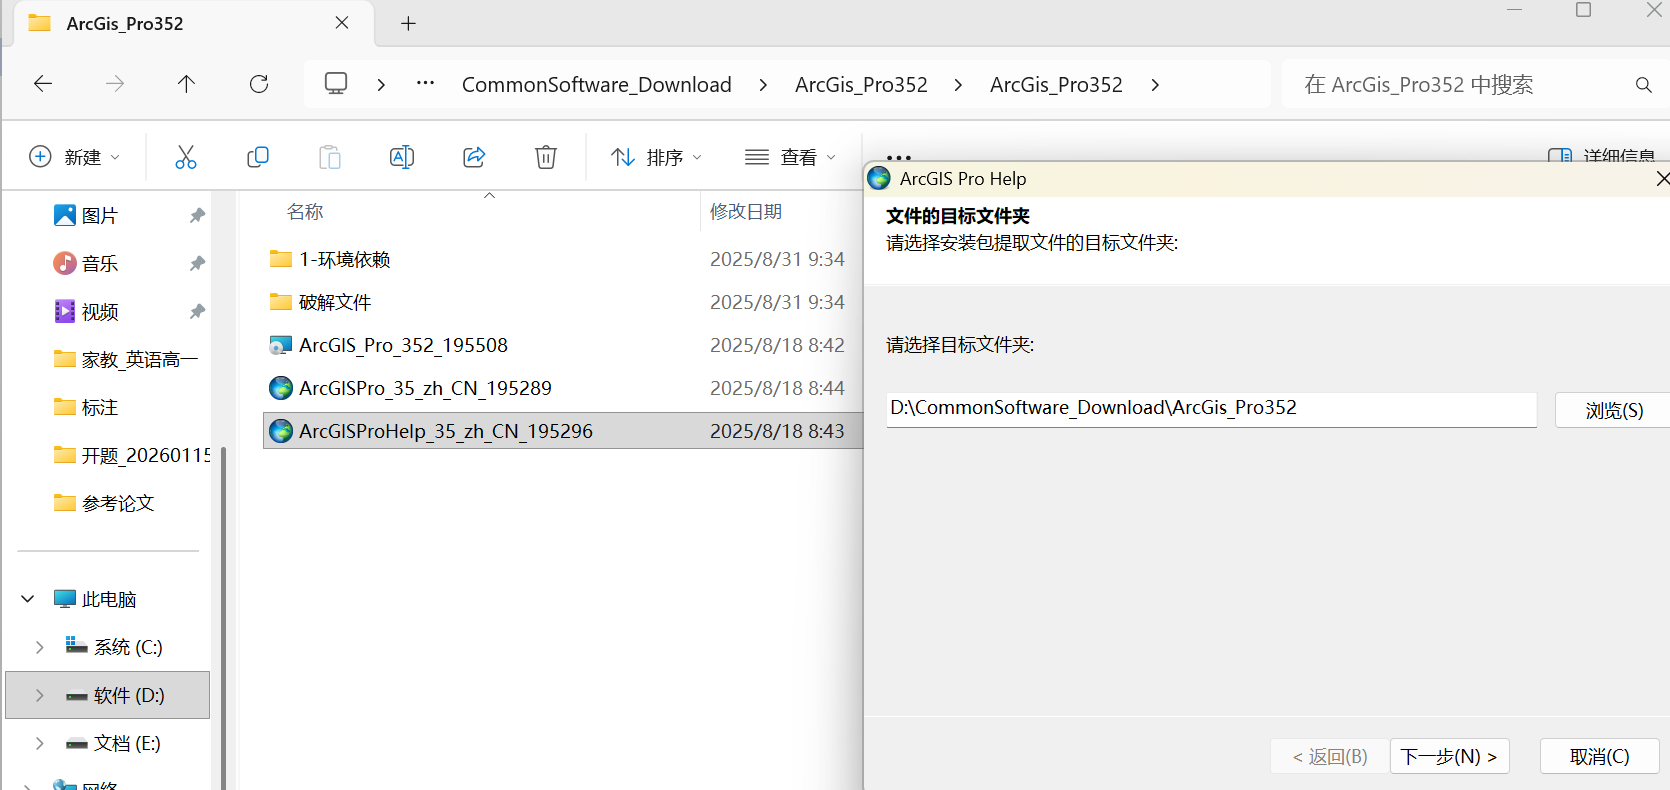Click the Delete trash icon
Viewport: 1670px width, 790px height.
(x=546, y=157)
